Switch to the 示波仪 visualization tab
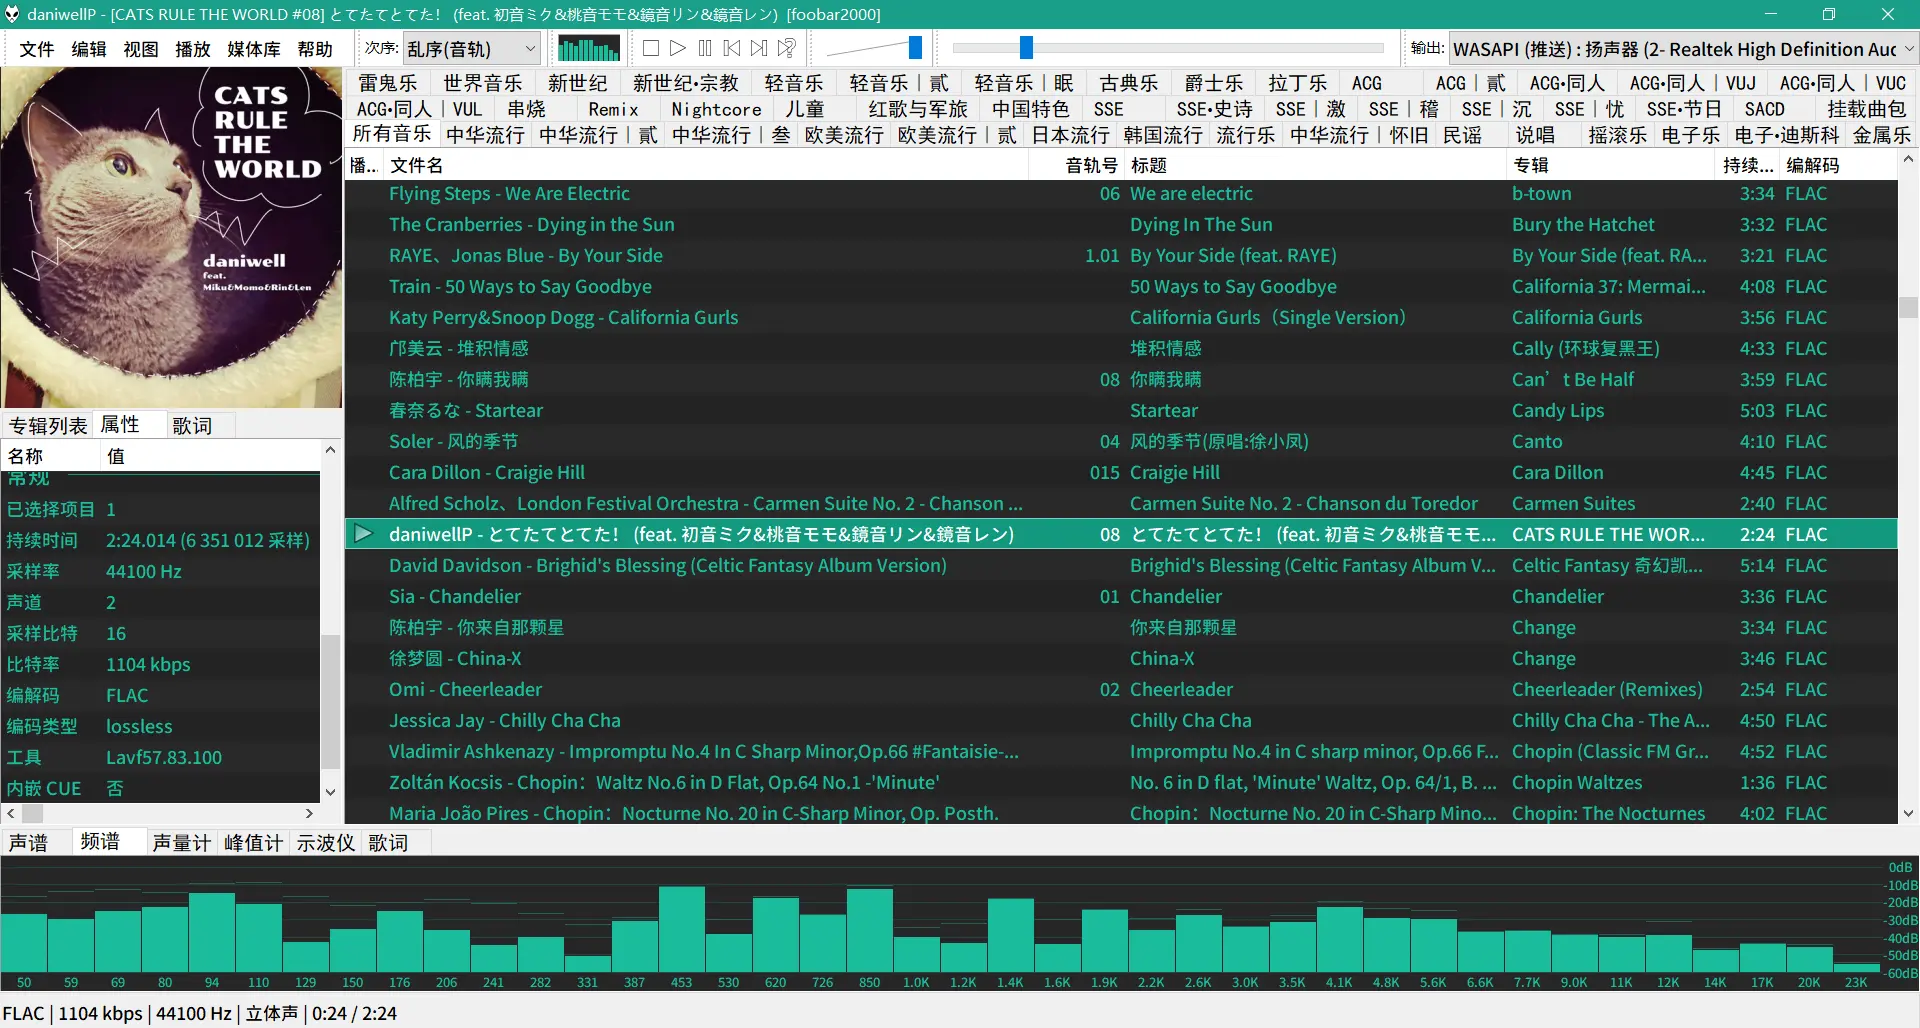1920x1028 pixels. coord(326,843)
